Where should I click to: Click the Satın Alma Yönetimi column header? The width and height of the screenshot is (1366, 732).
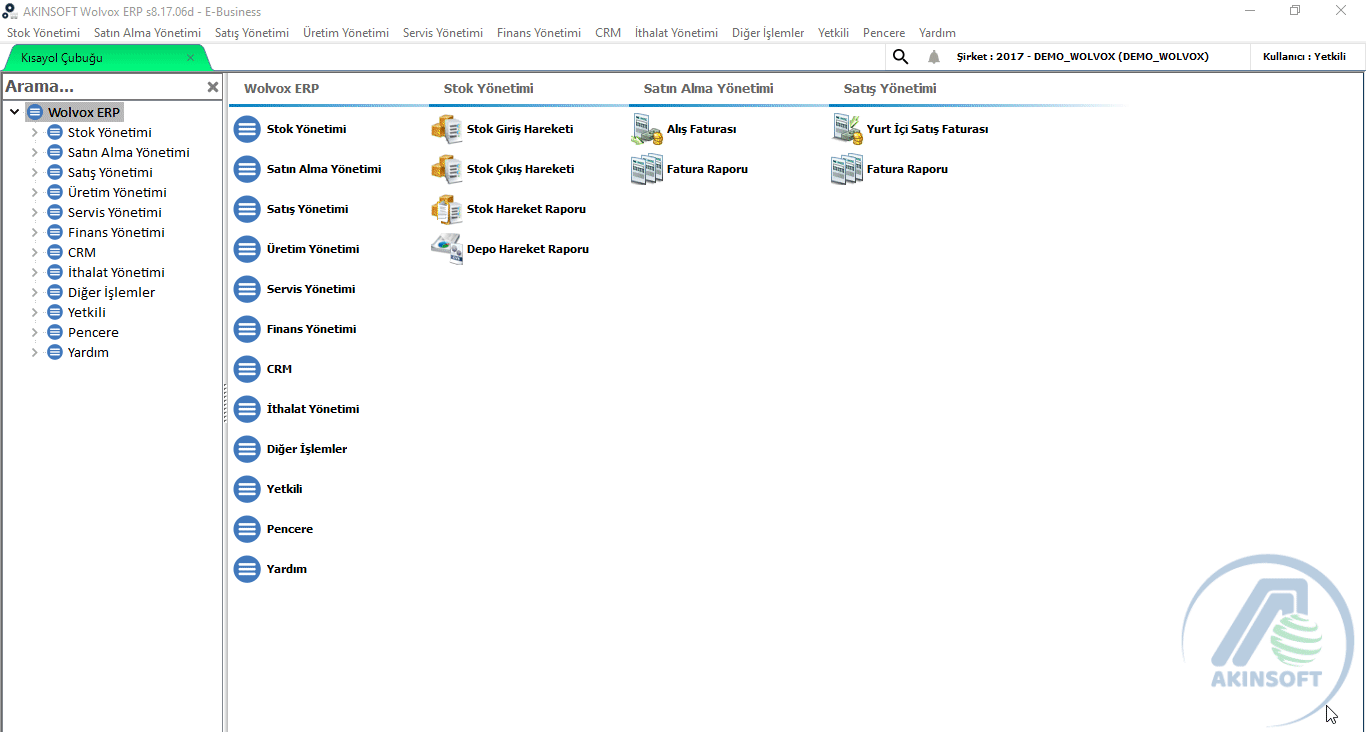click(x=708, y=89)
